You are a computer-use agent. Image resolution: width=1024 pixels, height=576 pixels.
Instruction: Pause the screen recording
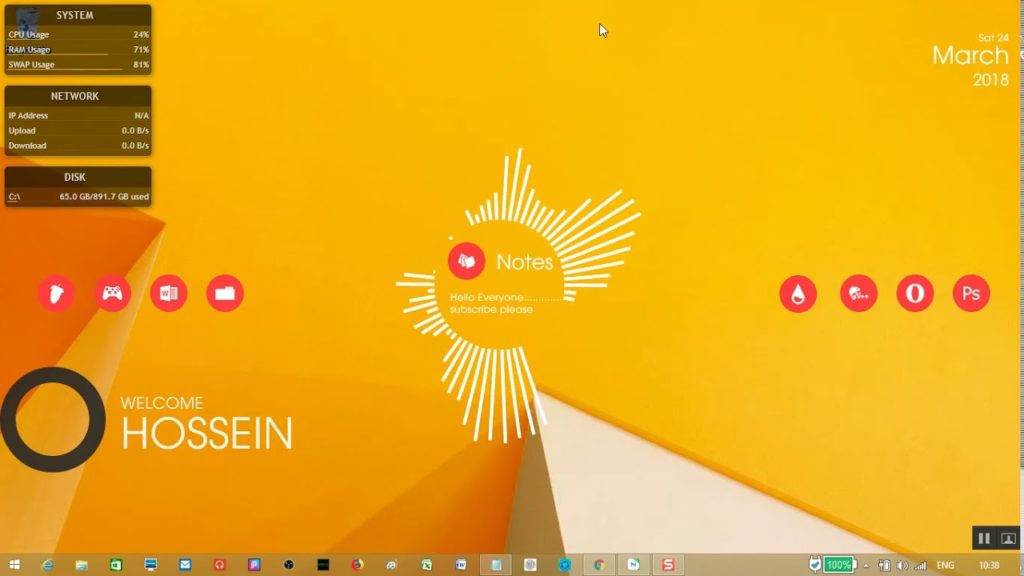point(984,539)
